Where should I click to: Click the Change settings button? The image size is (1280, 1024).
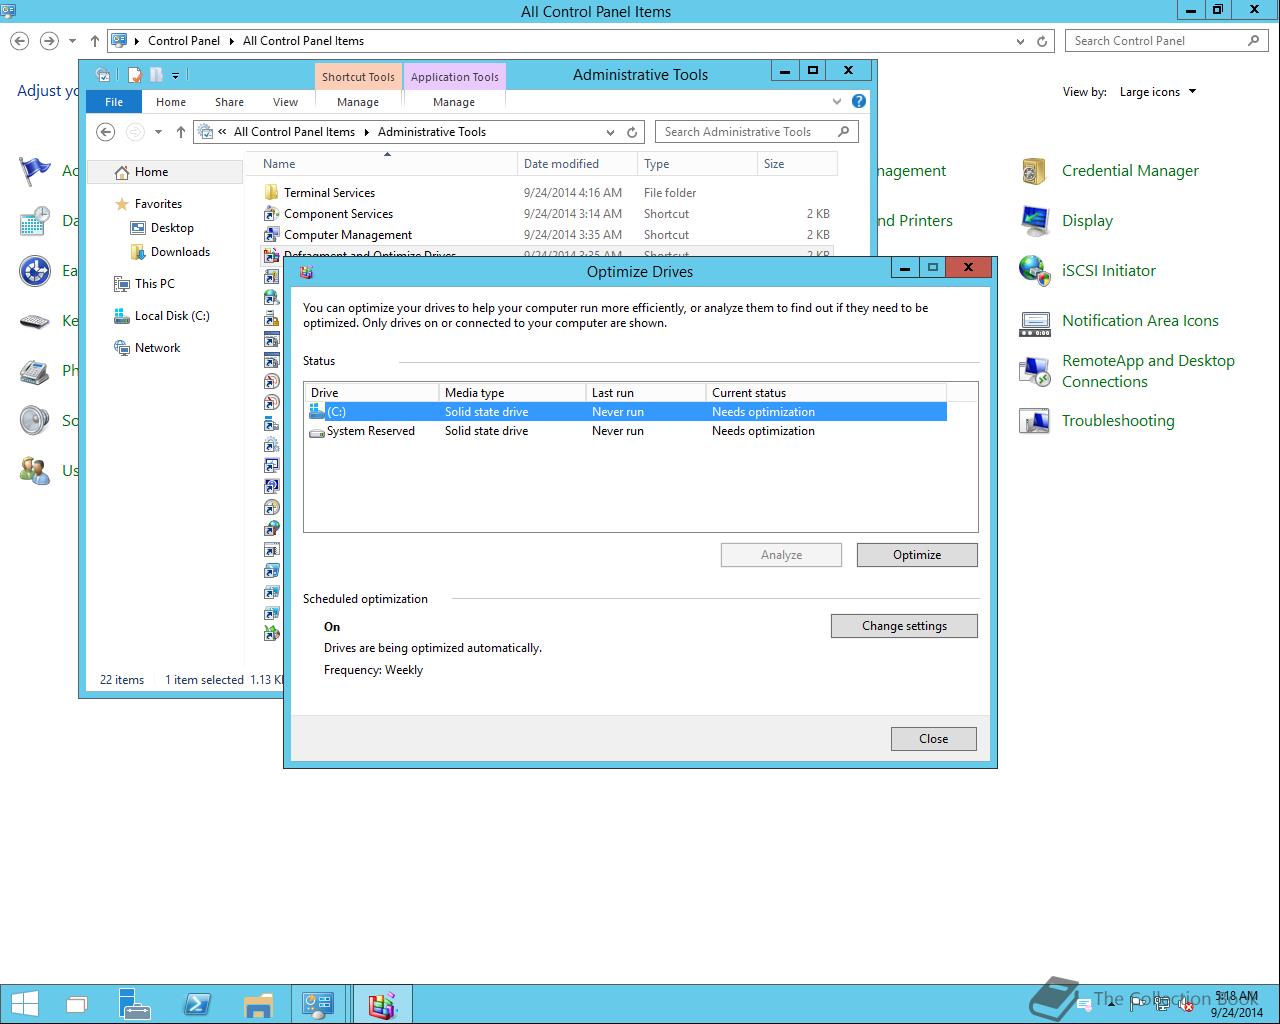pyautogui.click(x=904, y=626)
